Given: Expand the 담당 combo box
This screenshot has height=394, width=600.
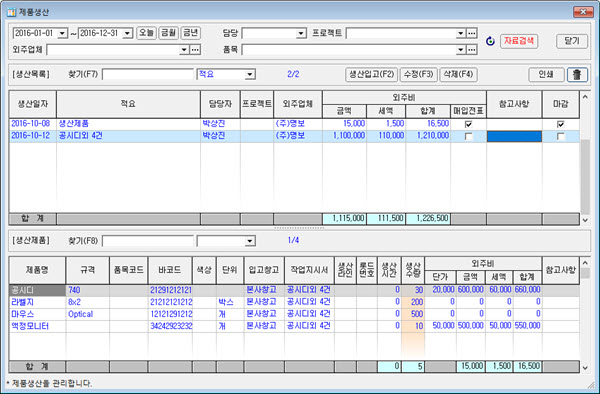Looking at the screenshot, I should point(301,33).
